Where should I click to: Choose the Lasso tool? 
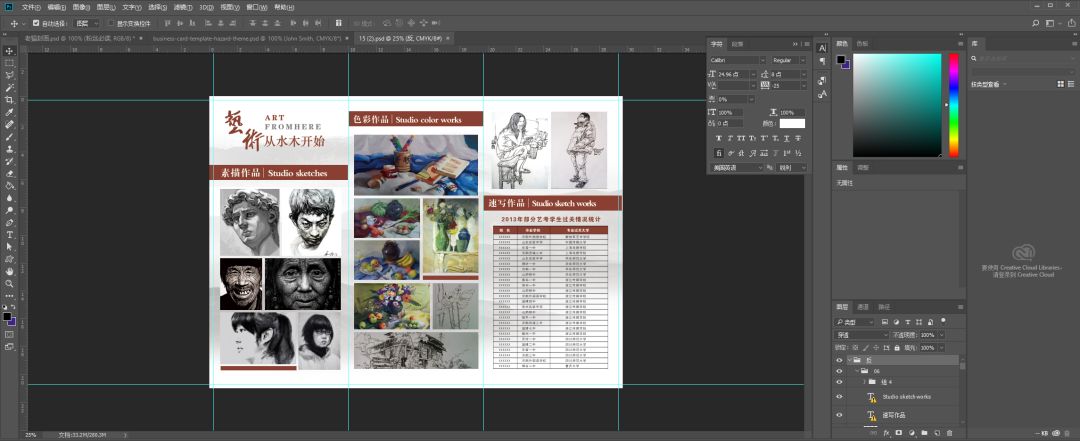tap(9, 76)
